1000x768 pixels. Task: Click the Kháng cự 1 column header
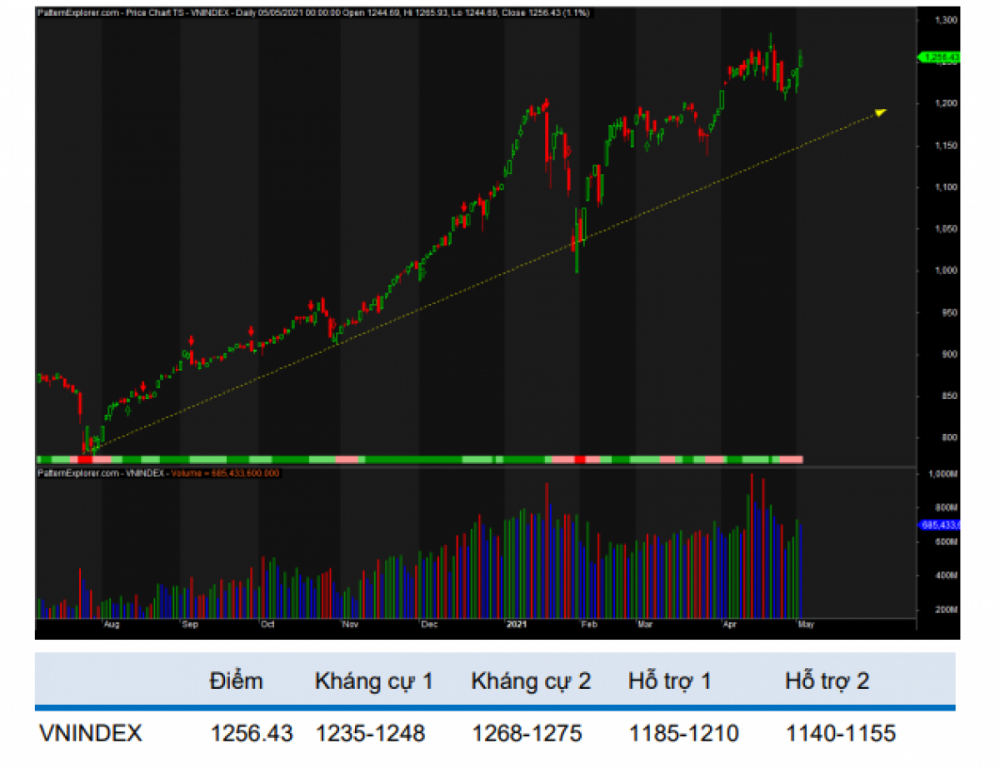coord(374,682)
